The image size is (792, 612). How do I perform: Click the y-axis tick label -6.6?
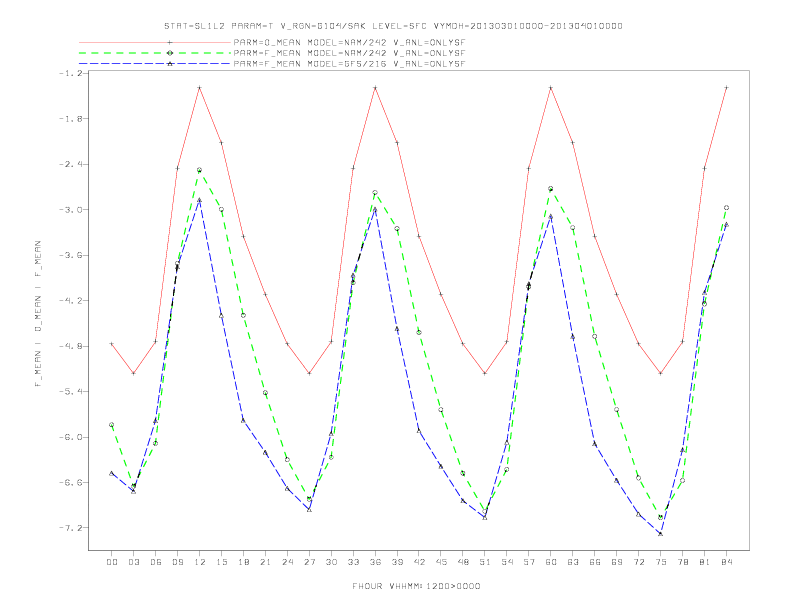click(x=71, y=482)
